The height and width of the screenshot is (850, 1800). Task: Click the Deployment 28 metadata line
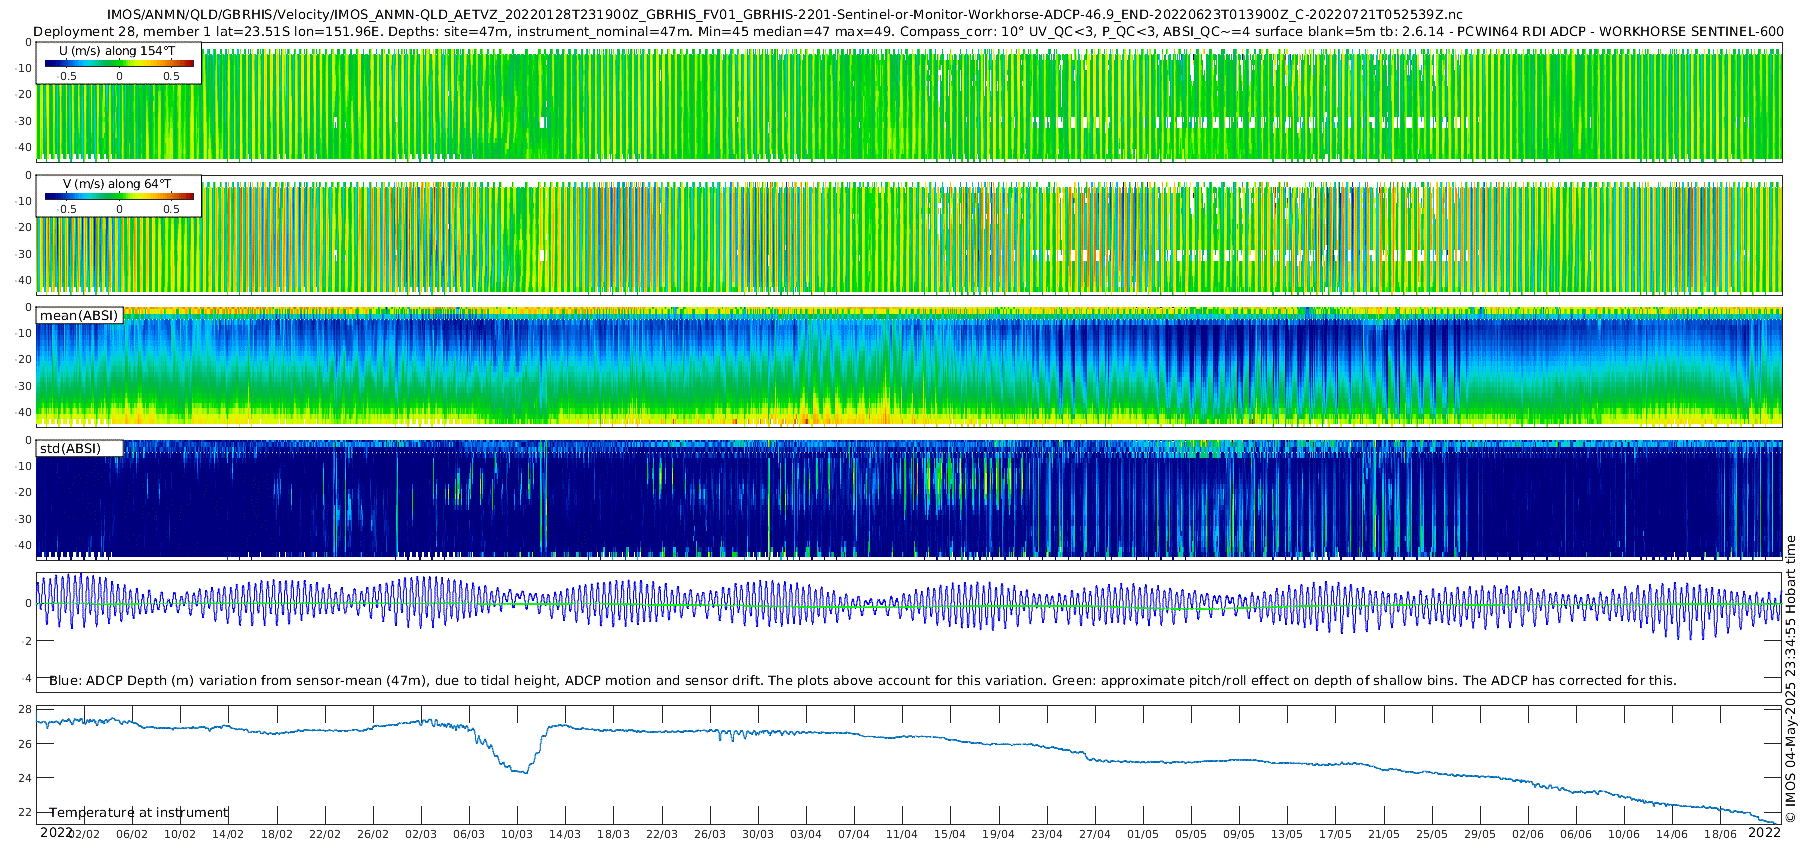point(908,31)
